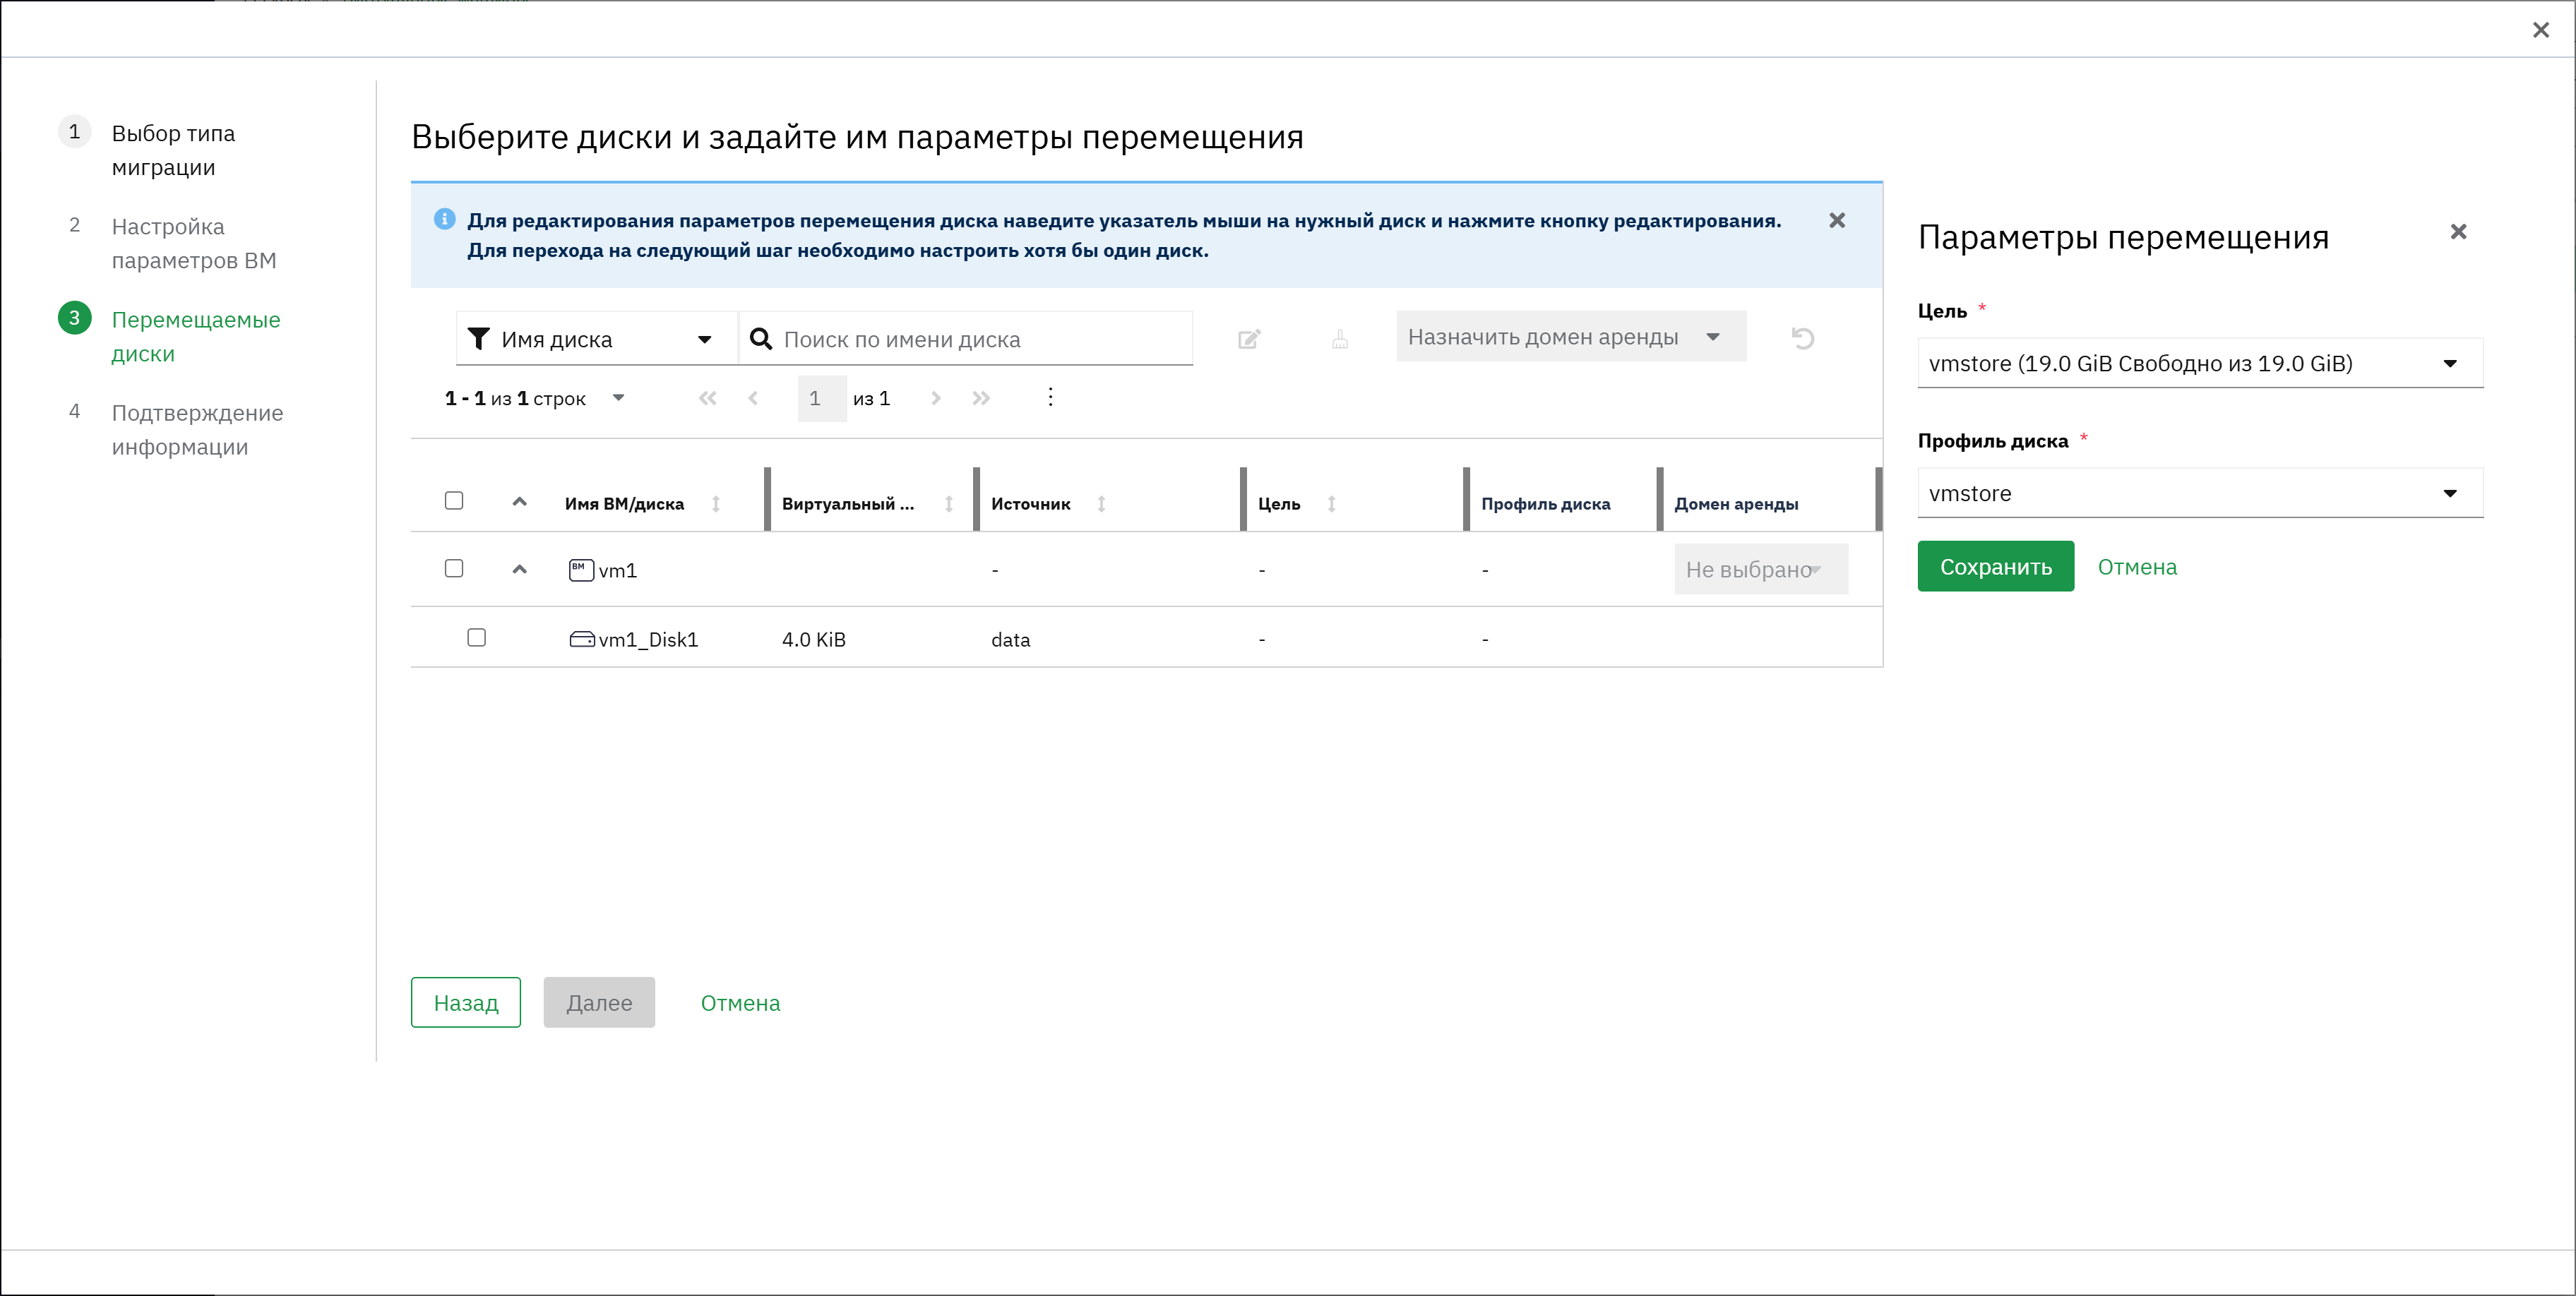
Task: Click Отмена at the wizard bottom
Action: point(740,1003)
